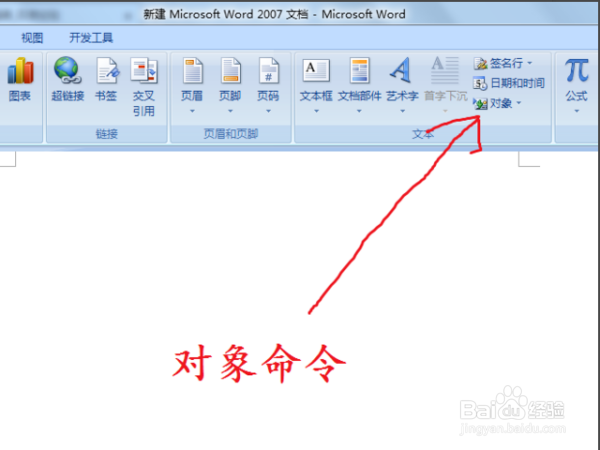600x450 pixels.
Task: Add a bookmark with the 书签 icon
Action: (x=106, y=70)
